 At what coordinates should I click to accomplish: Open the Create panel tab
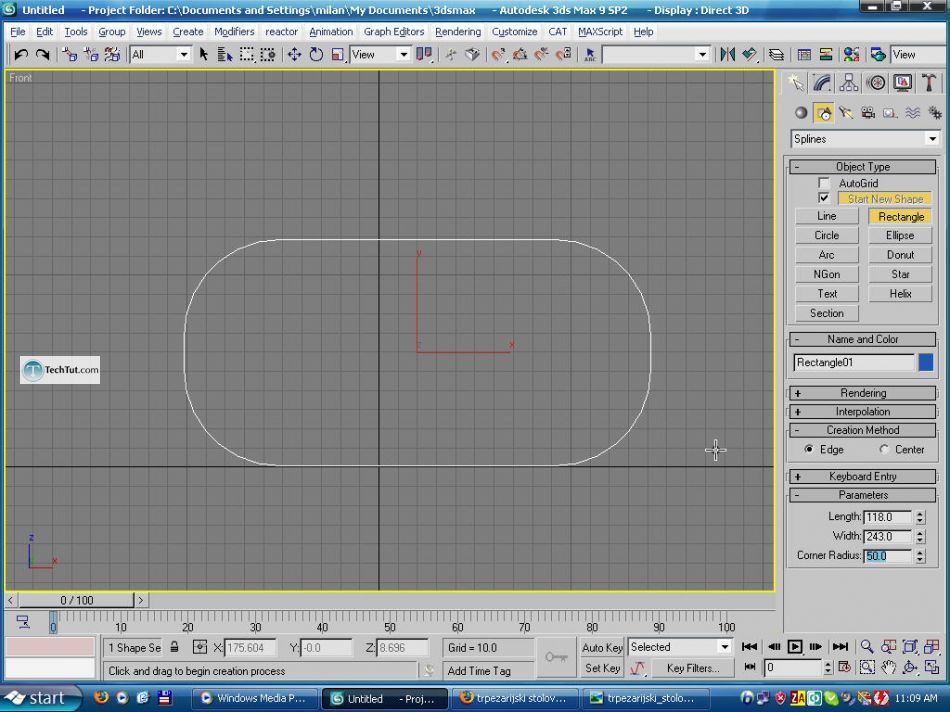[x=796, y=82]
